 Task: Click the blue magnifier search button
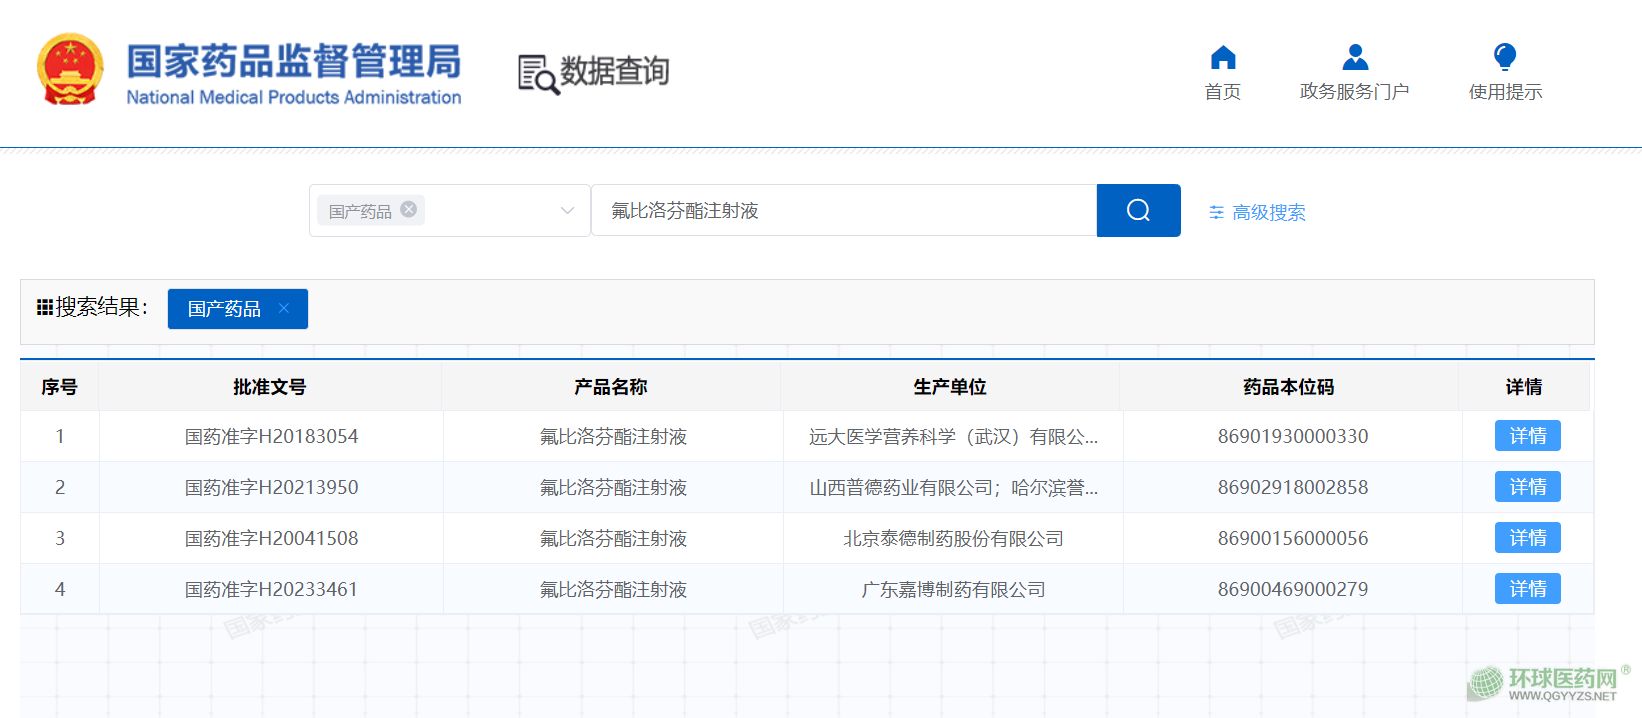click(1138, 210)
